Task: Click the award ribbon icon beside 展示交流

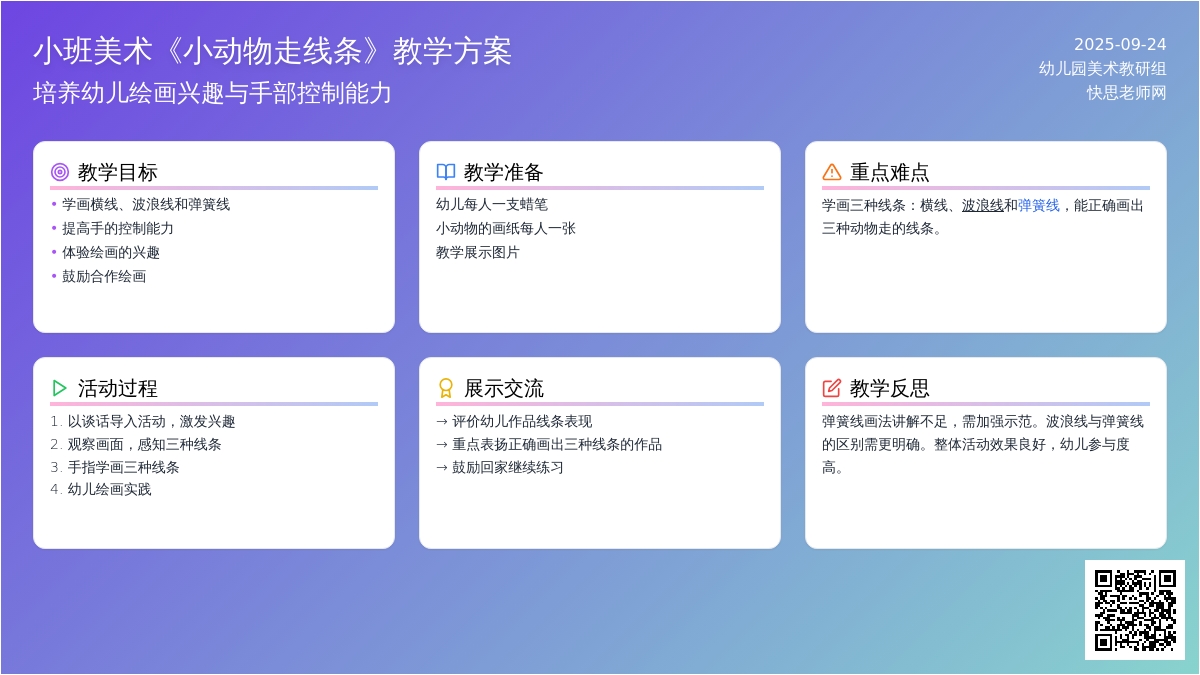Action: (x=446, y=388)
